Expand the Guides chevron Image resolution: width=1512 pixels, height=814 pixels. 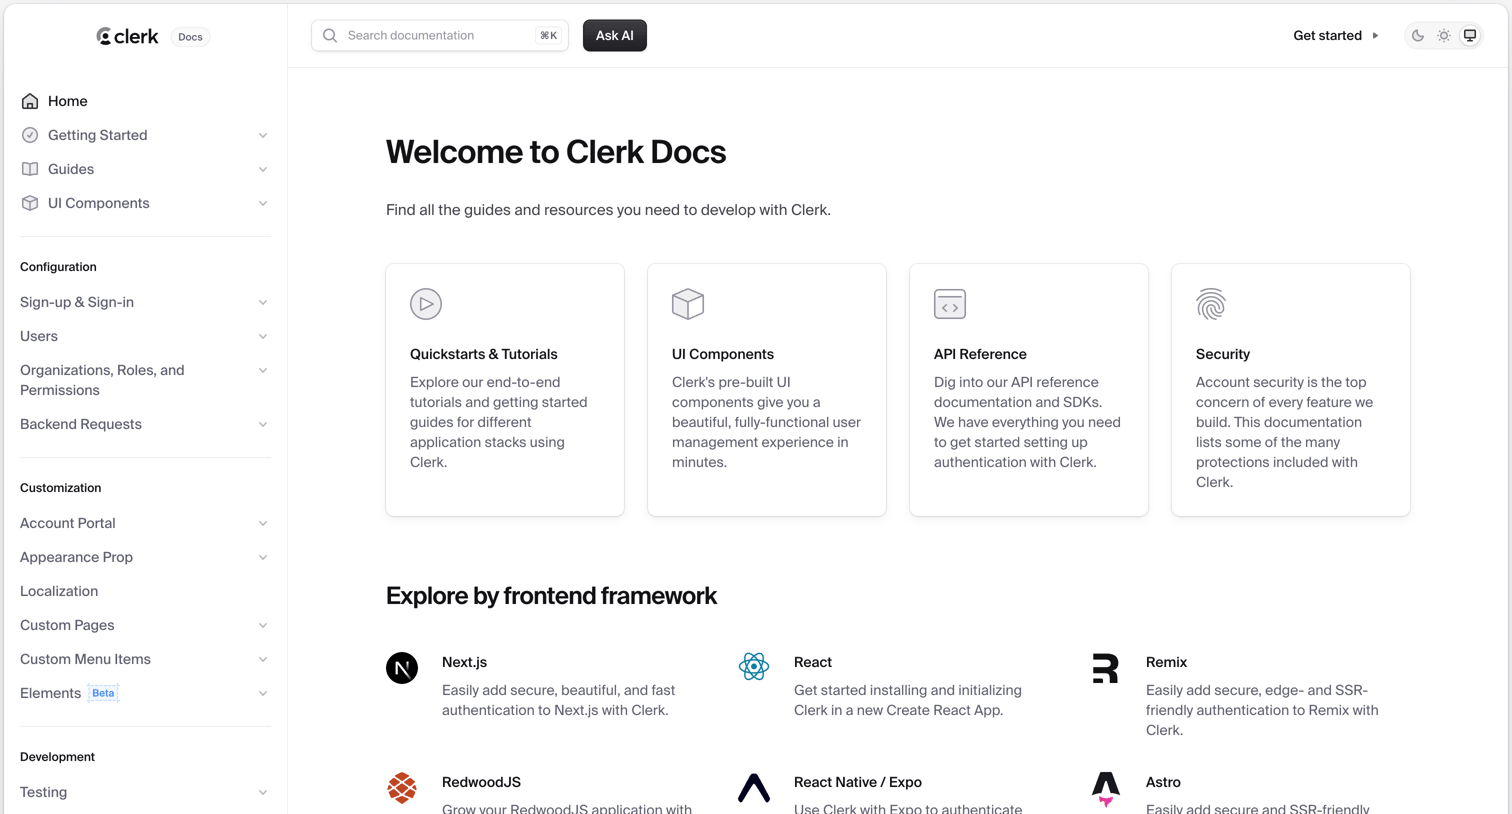263,169
